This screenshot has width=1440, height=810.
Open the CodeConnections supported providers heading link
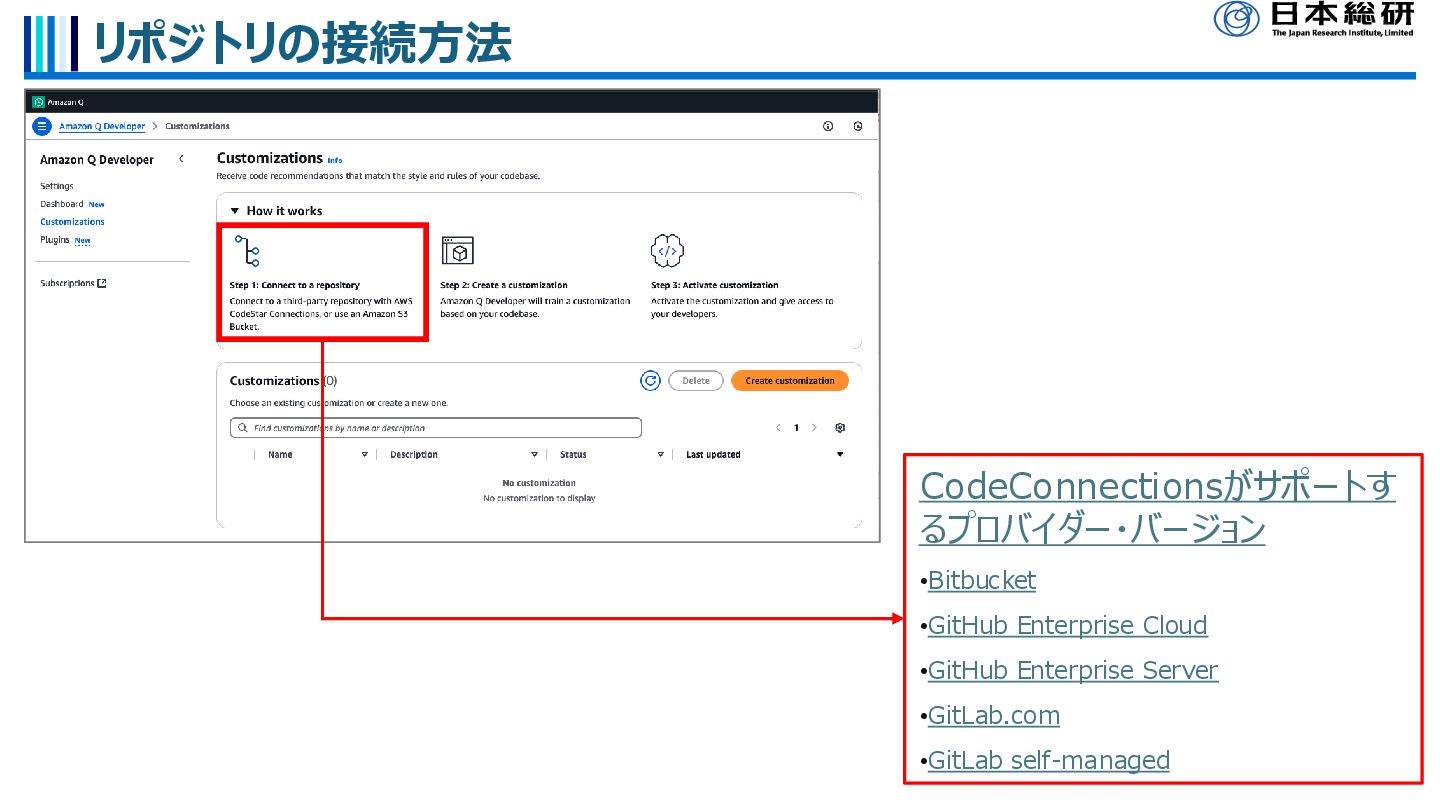tap(1157, 508)
